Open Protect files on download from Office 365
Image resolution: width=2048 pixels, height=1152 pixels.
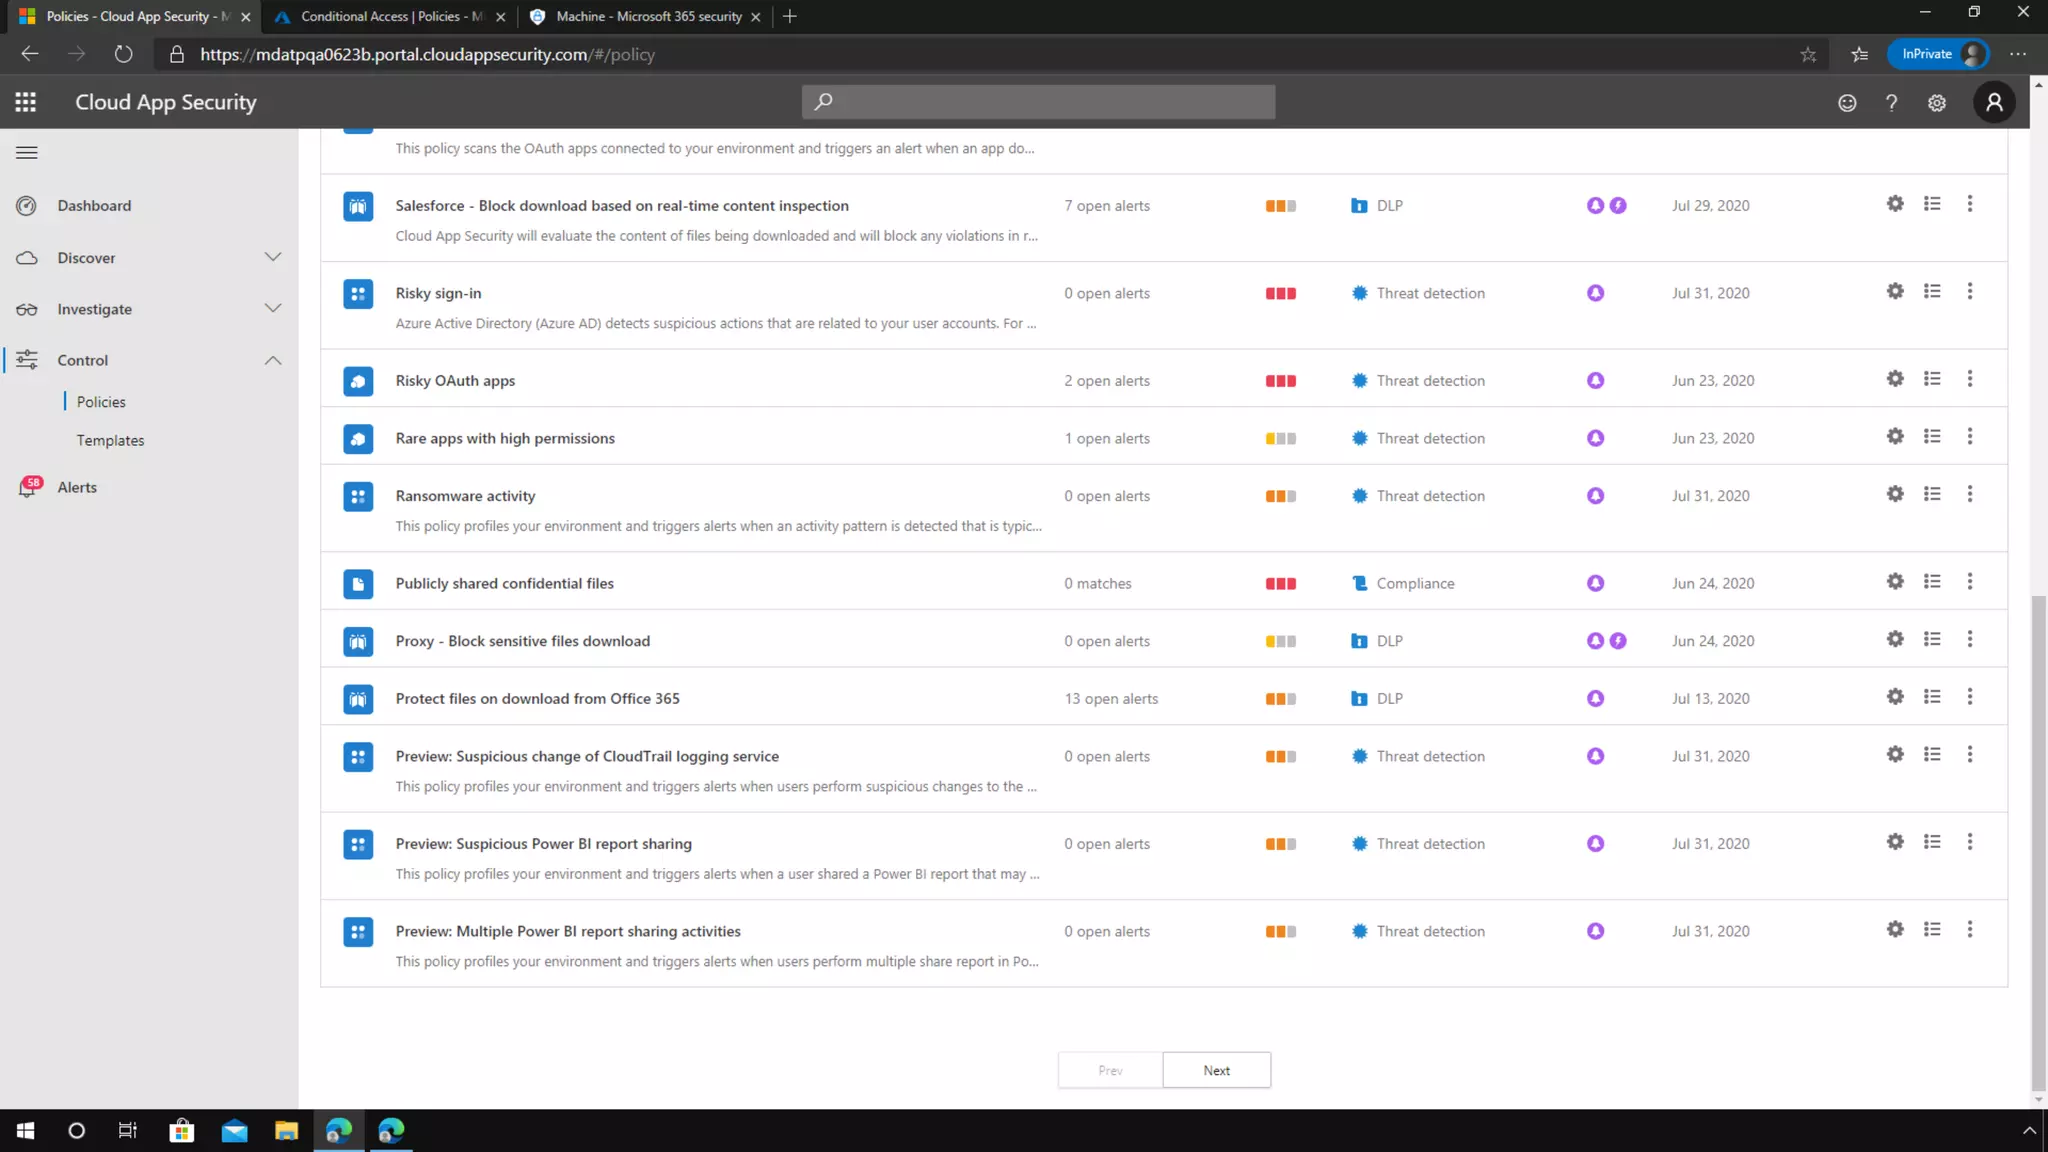click(537, 699)
